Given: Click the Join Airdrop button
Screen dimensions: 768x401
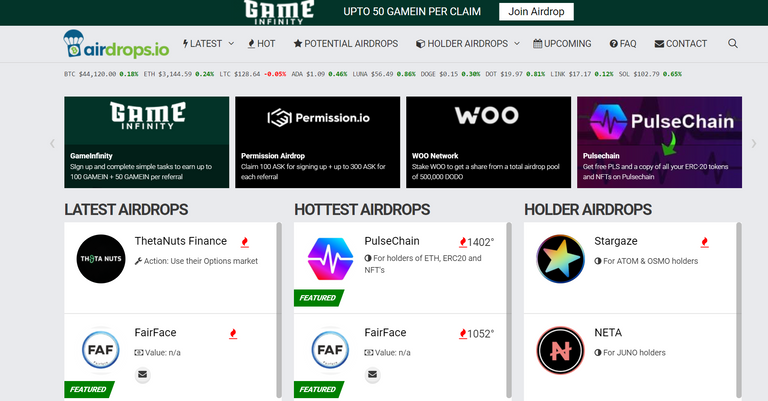Looking at the screenshot, I should pos(536,12).
